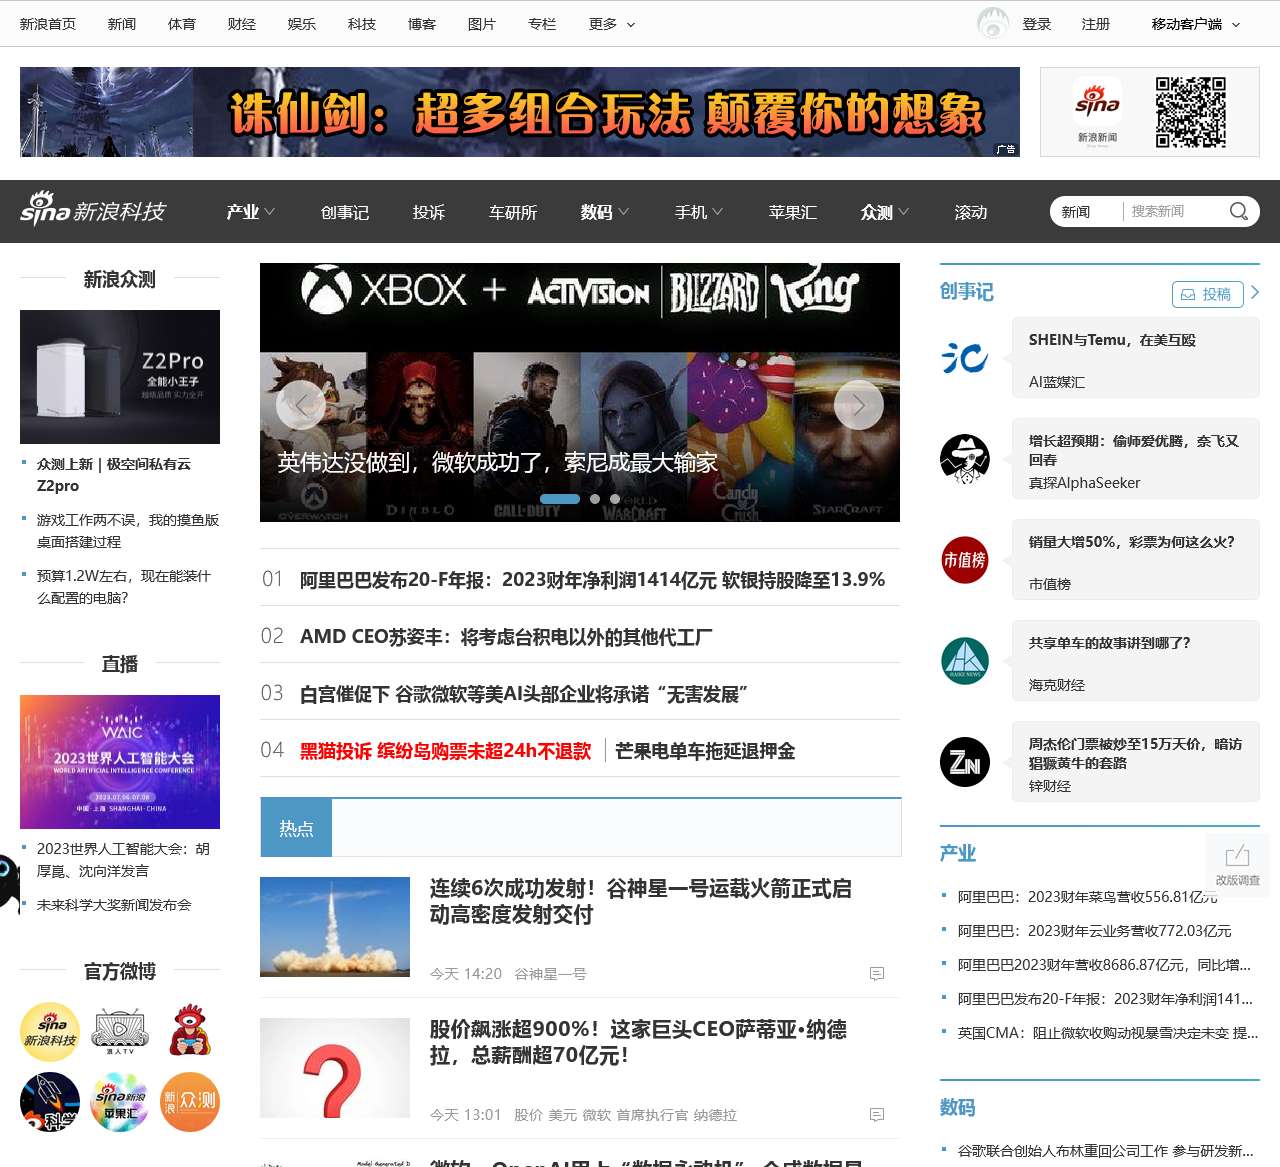This screenshot has width=1280, height=1167.
Task: Open 阿里巴巴 菜鸟营收556.81亿元 link
Action: (x=1087, y=896)
